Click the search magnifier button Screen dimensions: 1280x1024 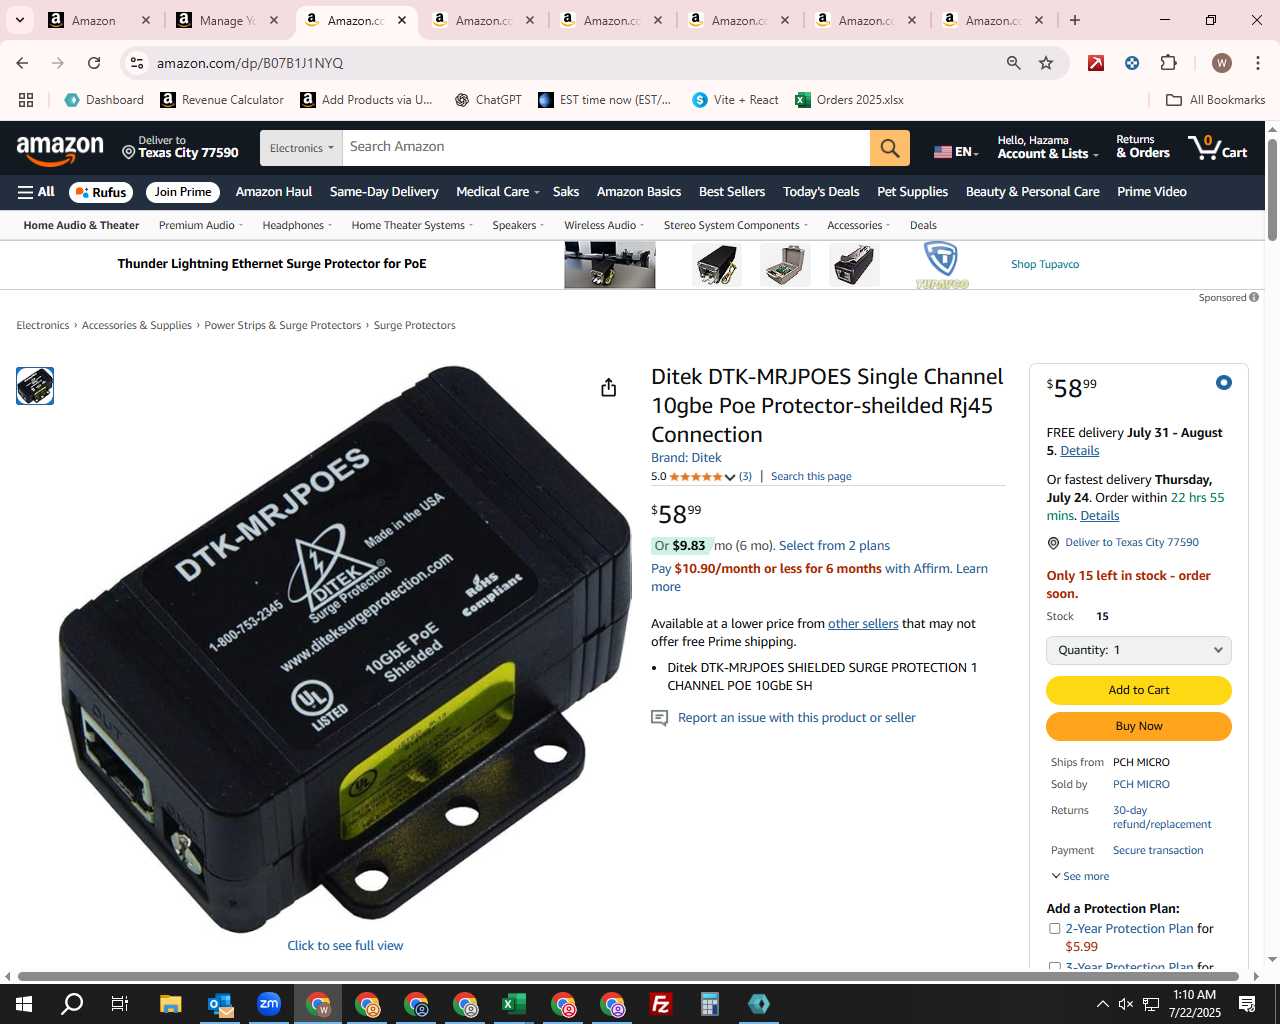pyautogui.click(x=889, y=148)
